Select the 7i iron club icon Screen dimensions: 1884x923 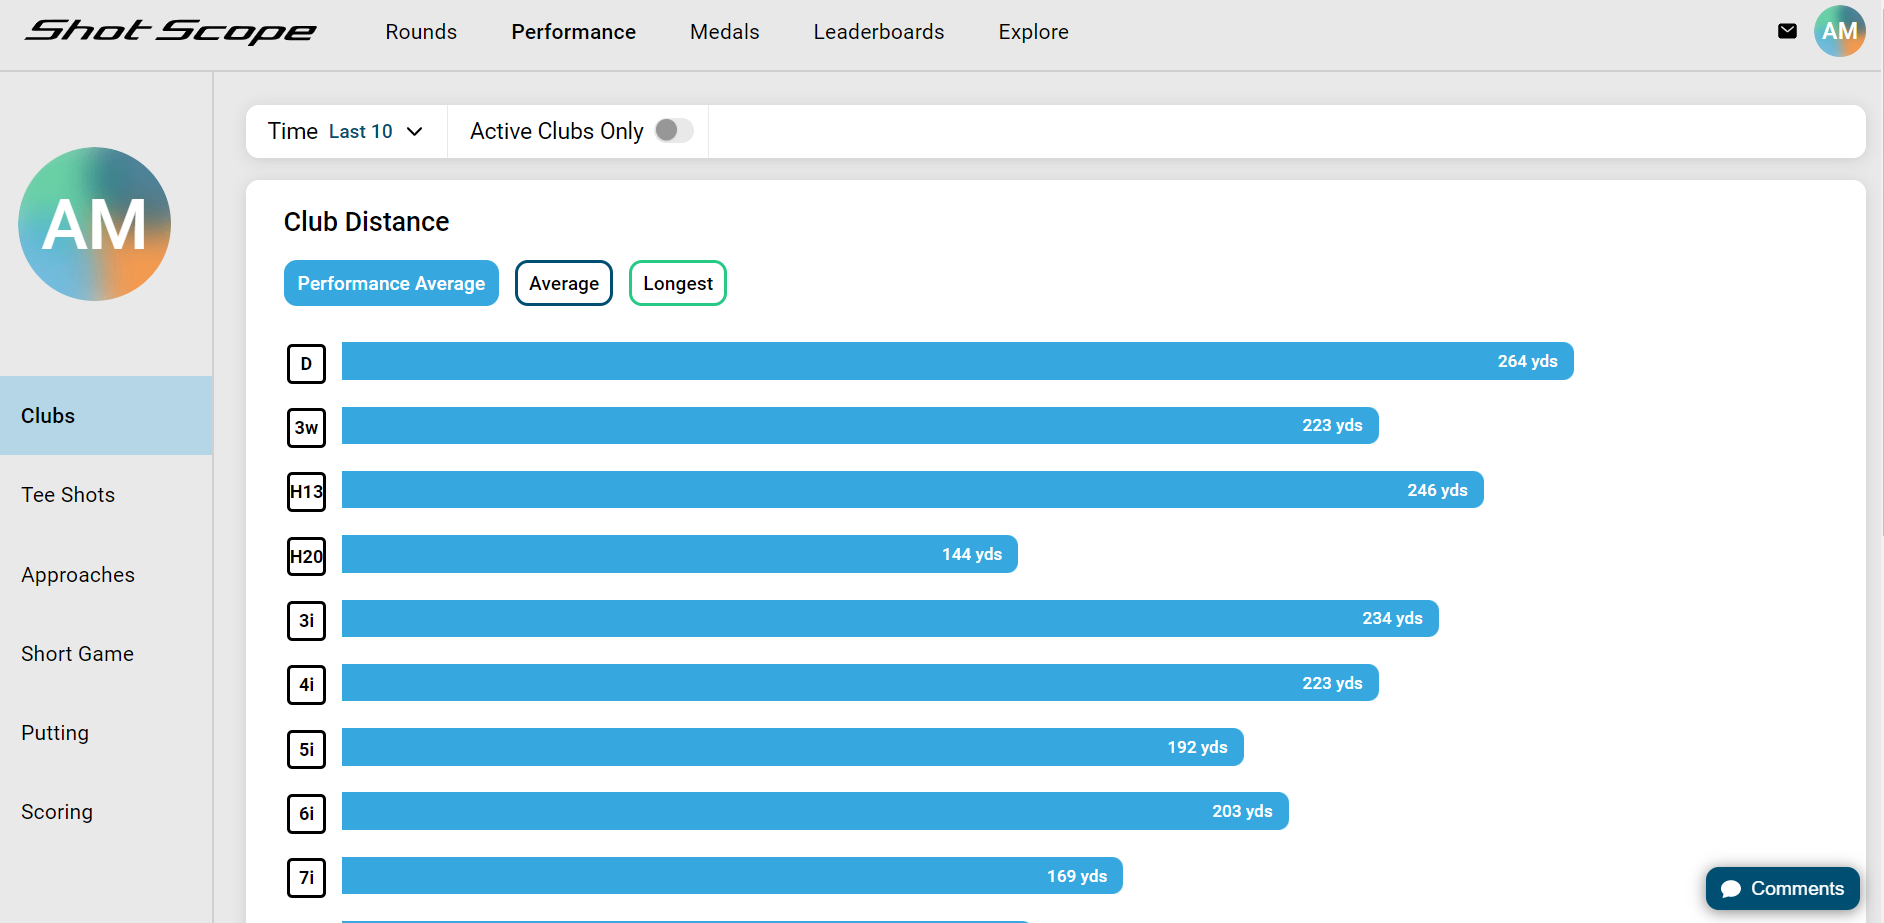pos(306,877)
